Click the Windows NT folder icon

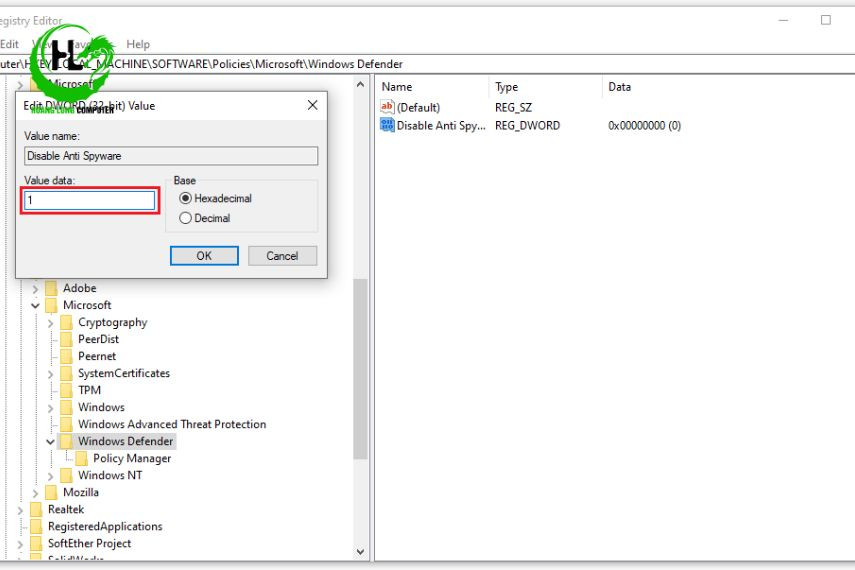(x=66, y=475)
